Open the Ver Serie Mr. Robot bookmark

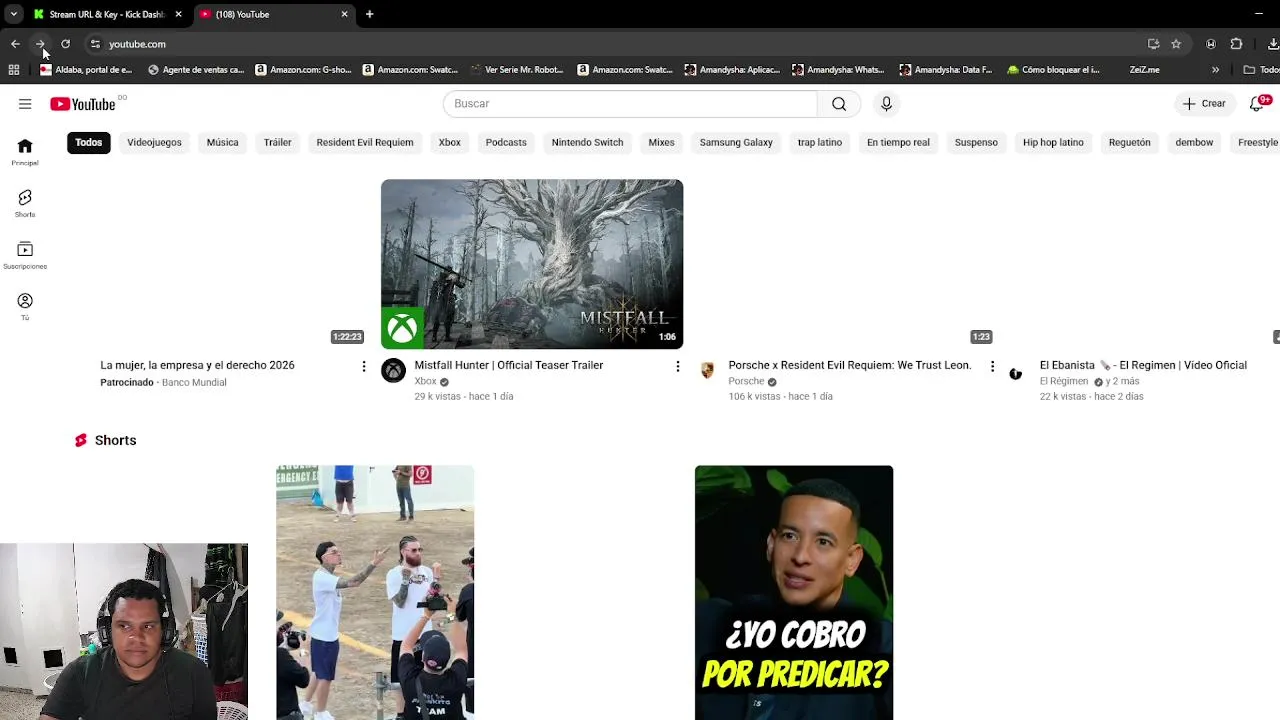(517, 70)
